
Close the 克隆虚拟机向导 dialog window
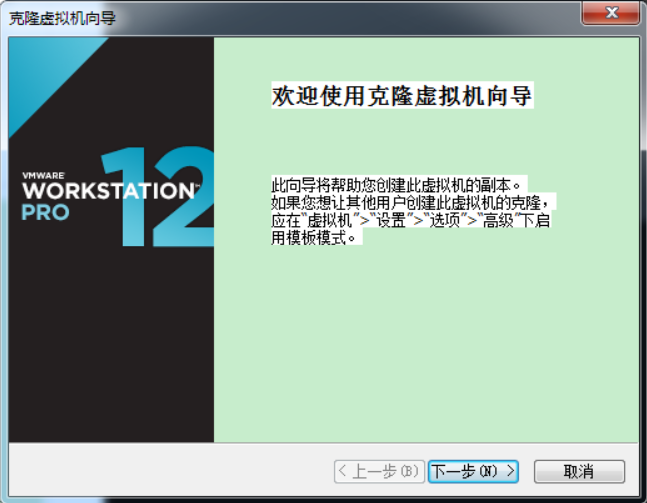pyautogui.click(x=611, y=13)
